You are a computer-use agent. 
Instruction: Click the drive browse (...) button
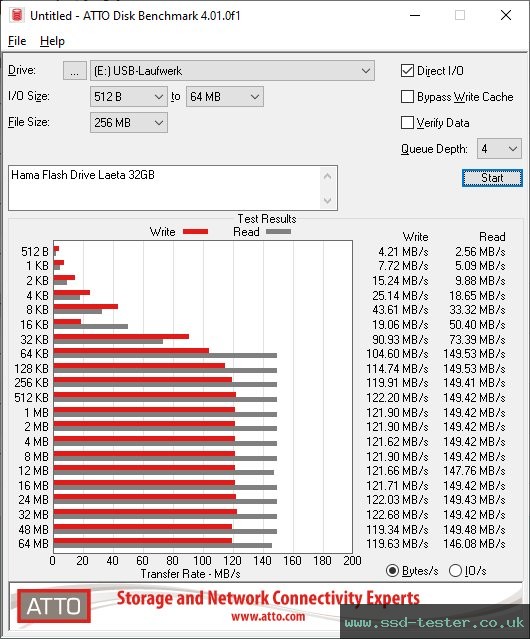75,71
